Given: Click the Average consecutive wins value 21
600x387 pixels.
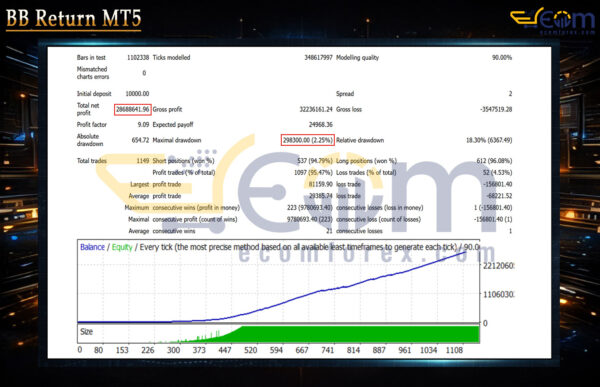Looking at the screenshot, I should click(x=329, y=231).
